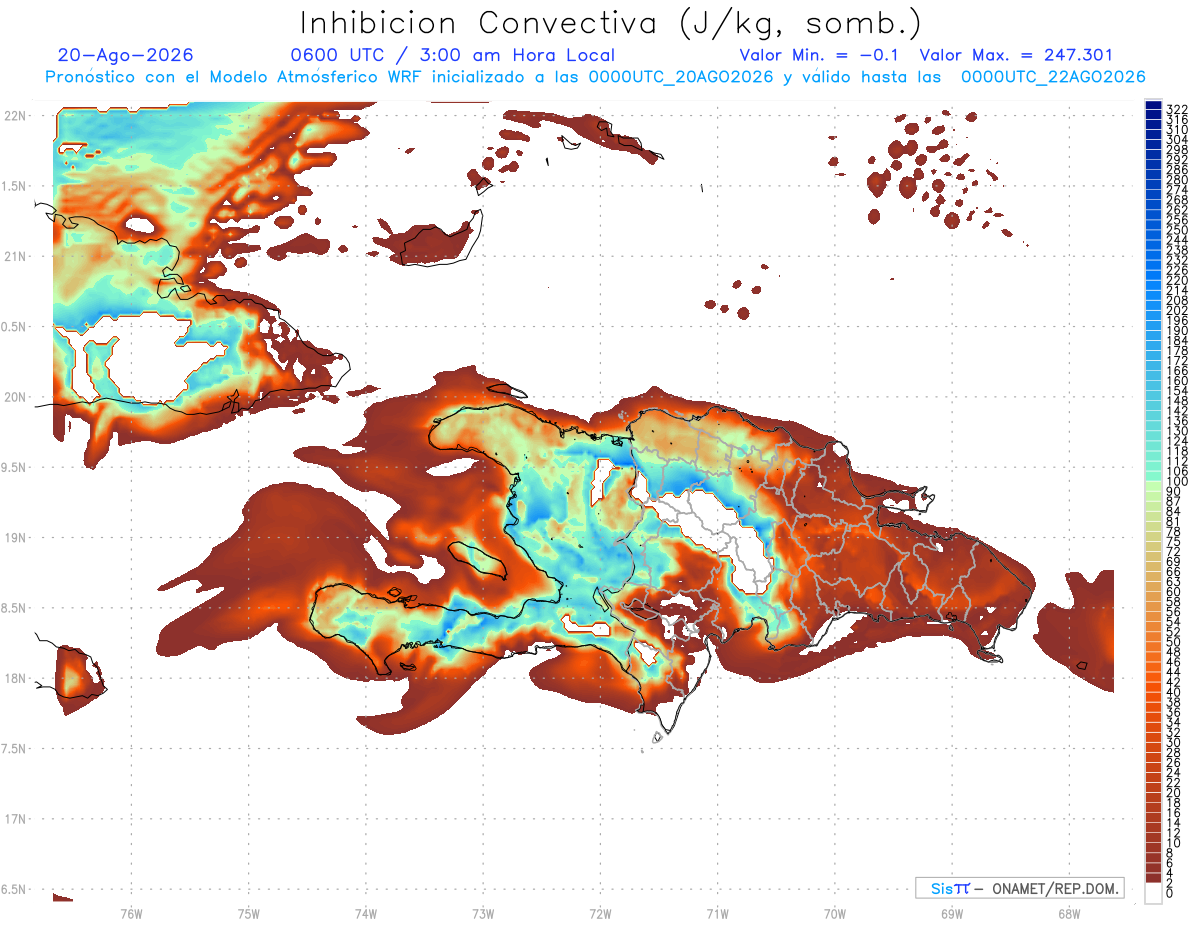
Task: Click the '74W' longitude label
Action: coord(365,913)
